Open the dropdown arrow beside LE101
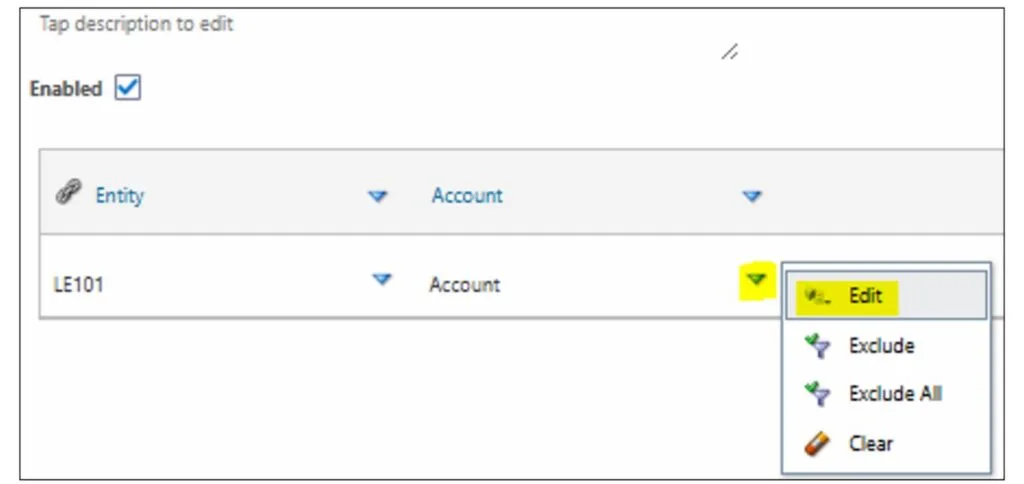This screenshot has height=484, width=1024. coord(381,280)
